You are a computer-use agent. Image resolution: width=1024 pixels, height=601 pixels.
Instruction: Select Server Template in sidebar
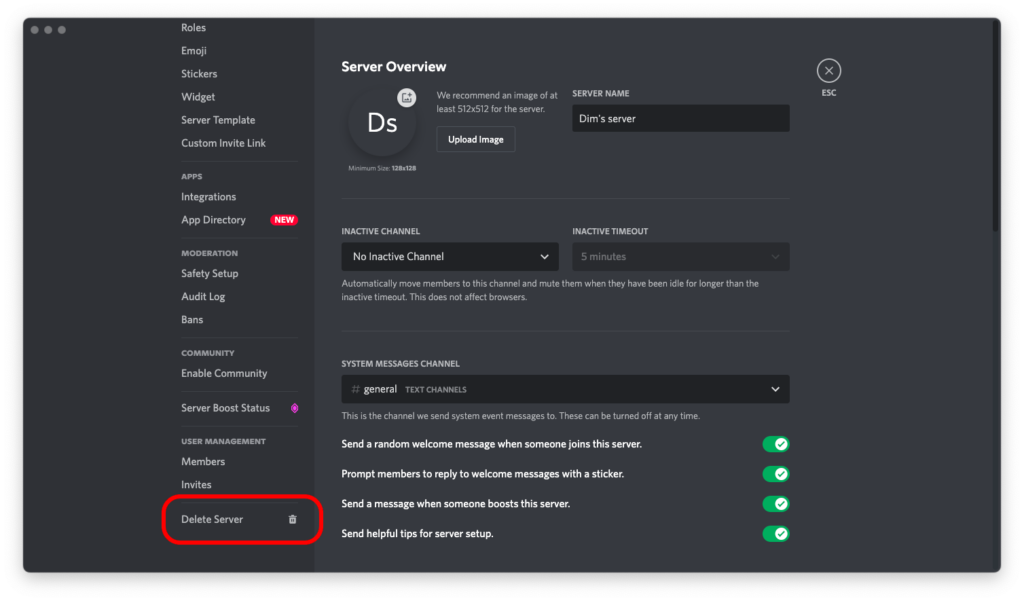point(218,120)
